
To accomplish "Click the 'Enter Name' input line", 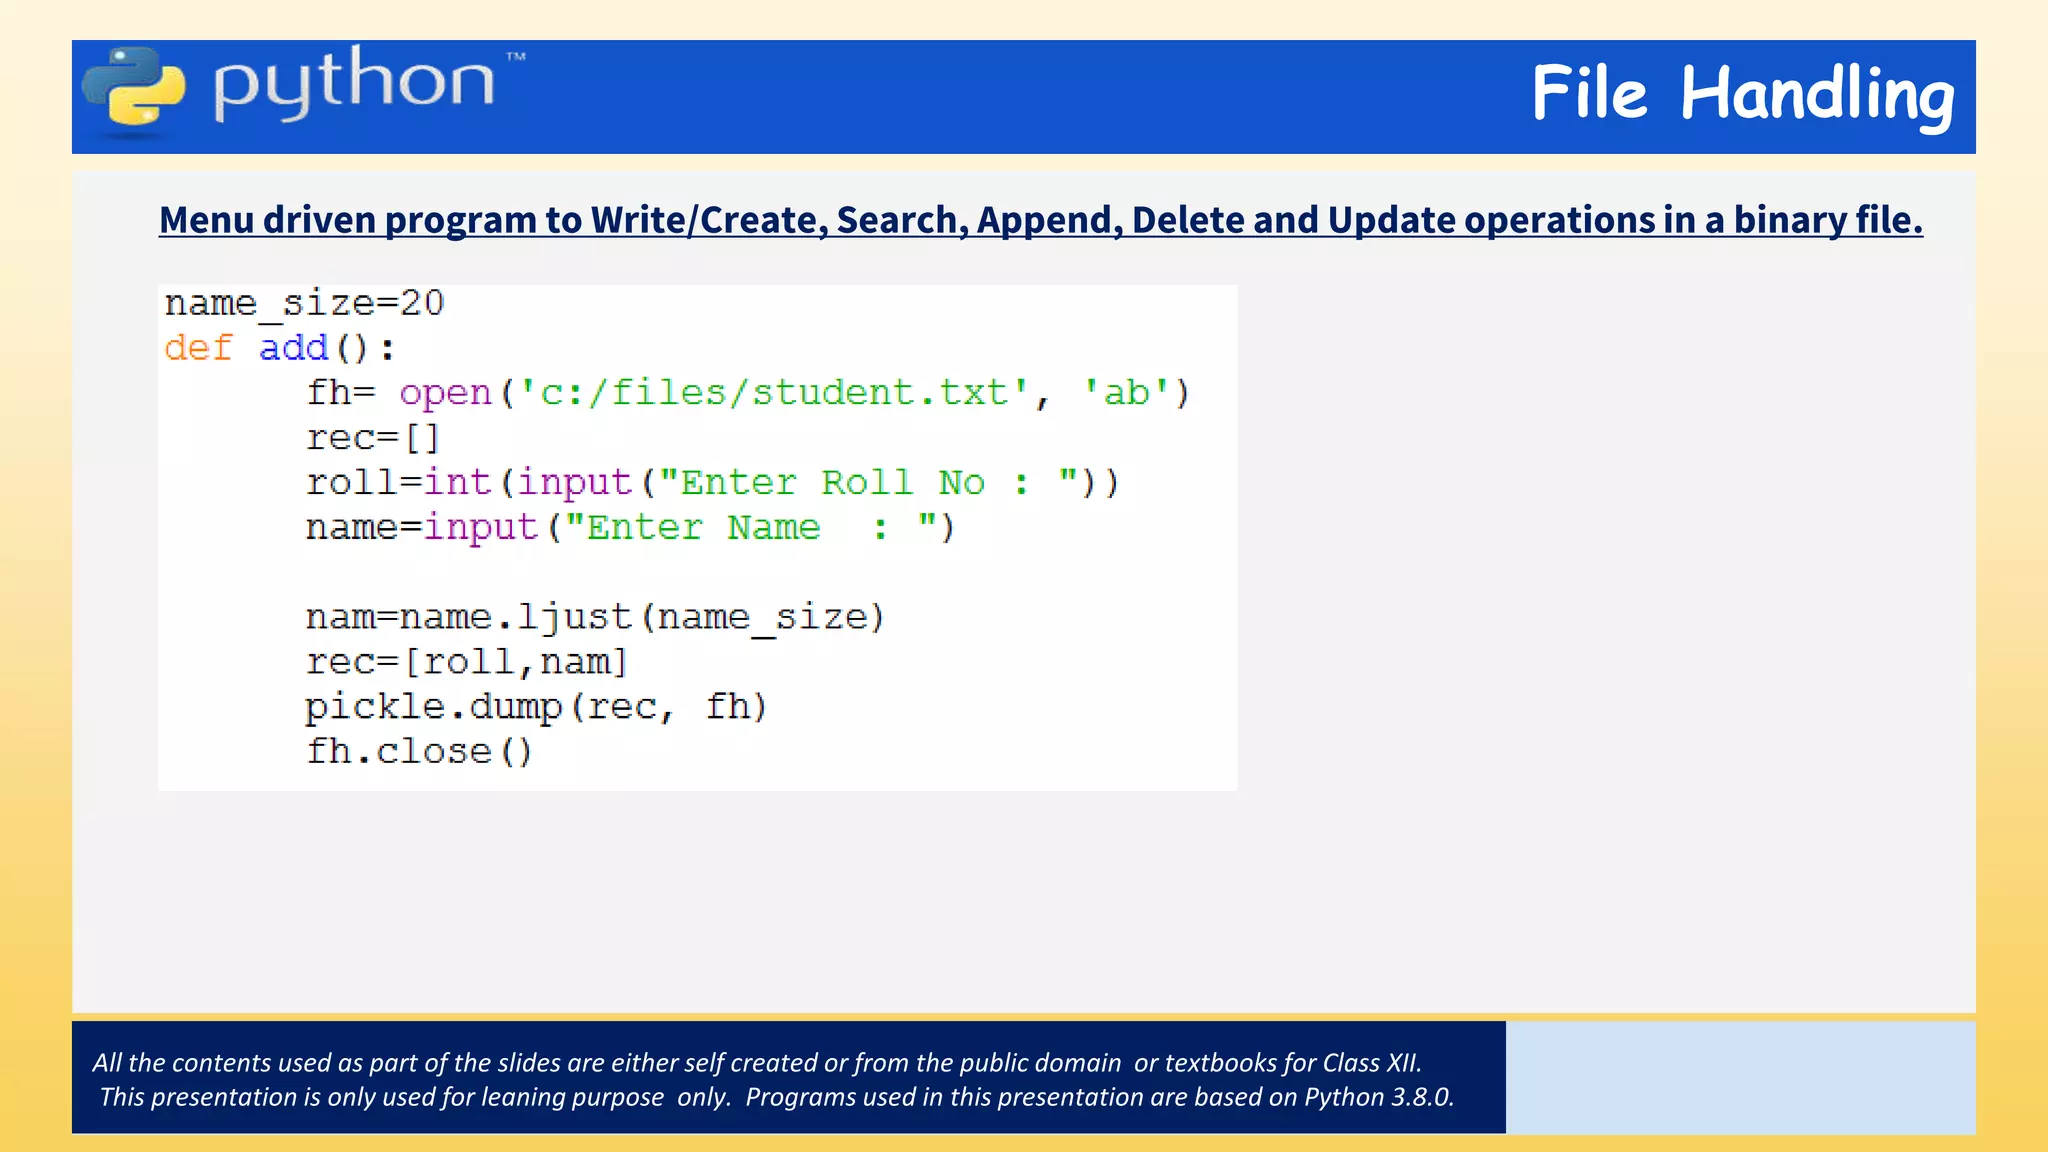I will click(x=630, y=528).
